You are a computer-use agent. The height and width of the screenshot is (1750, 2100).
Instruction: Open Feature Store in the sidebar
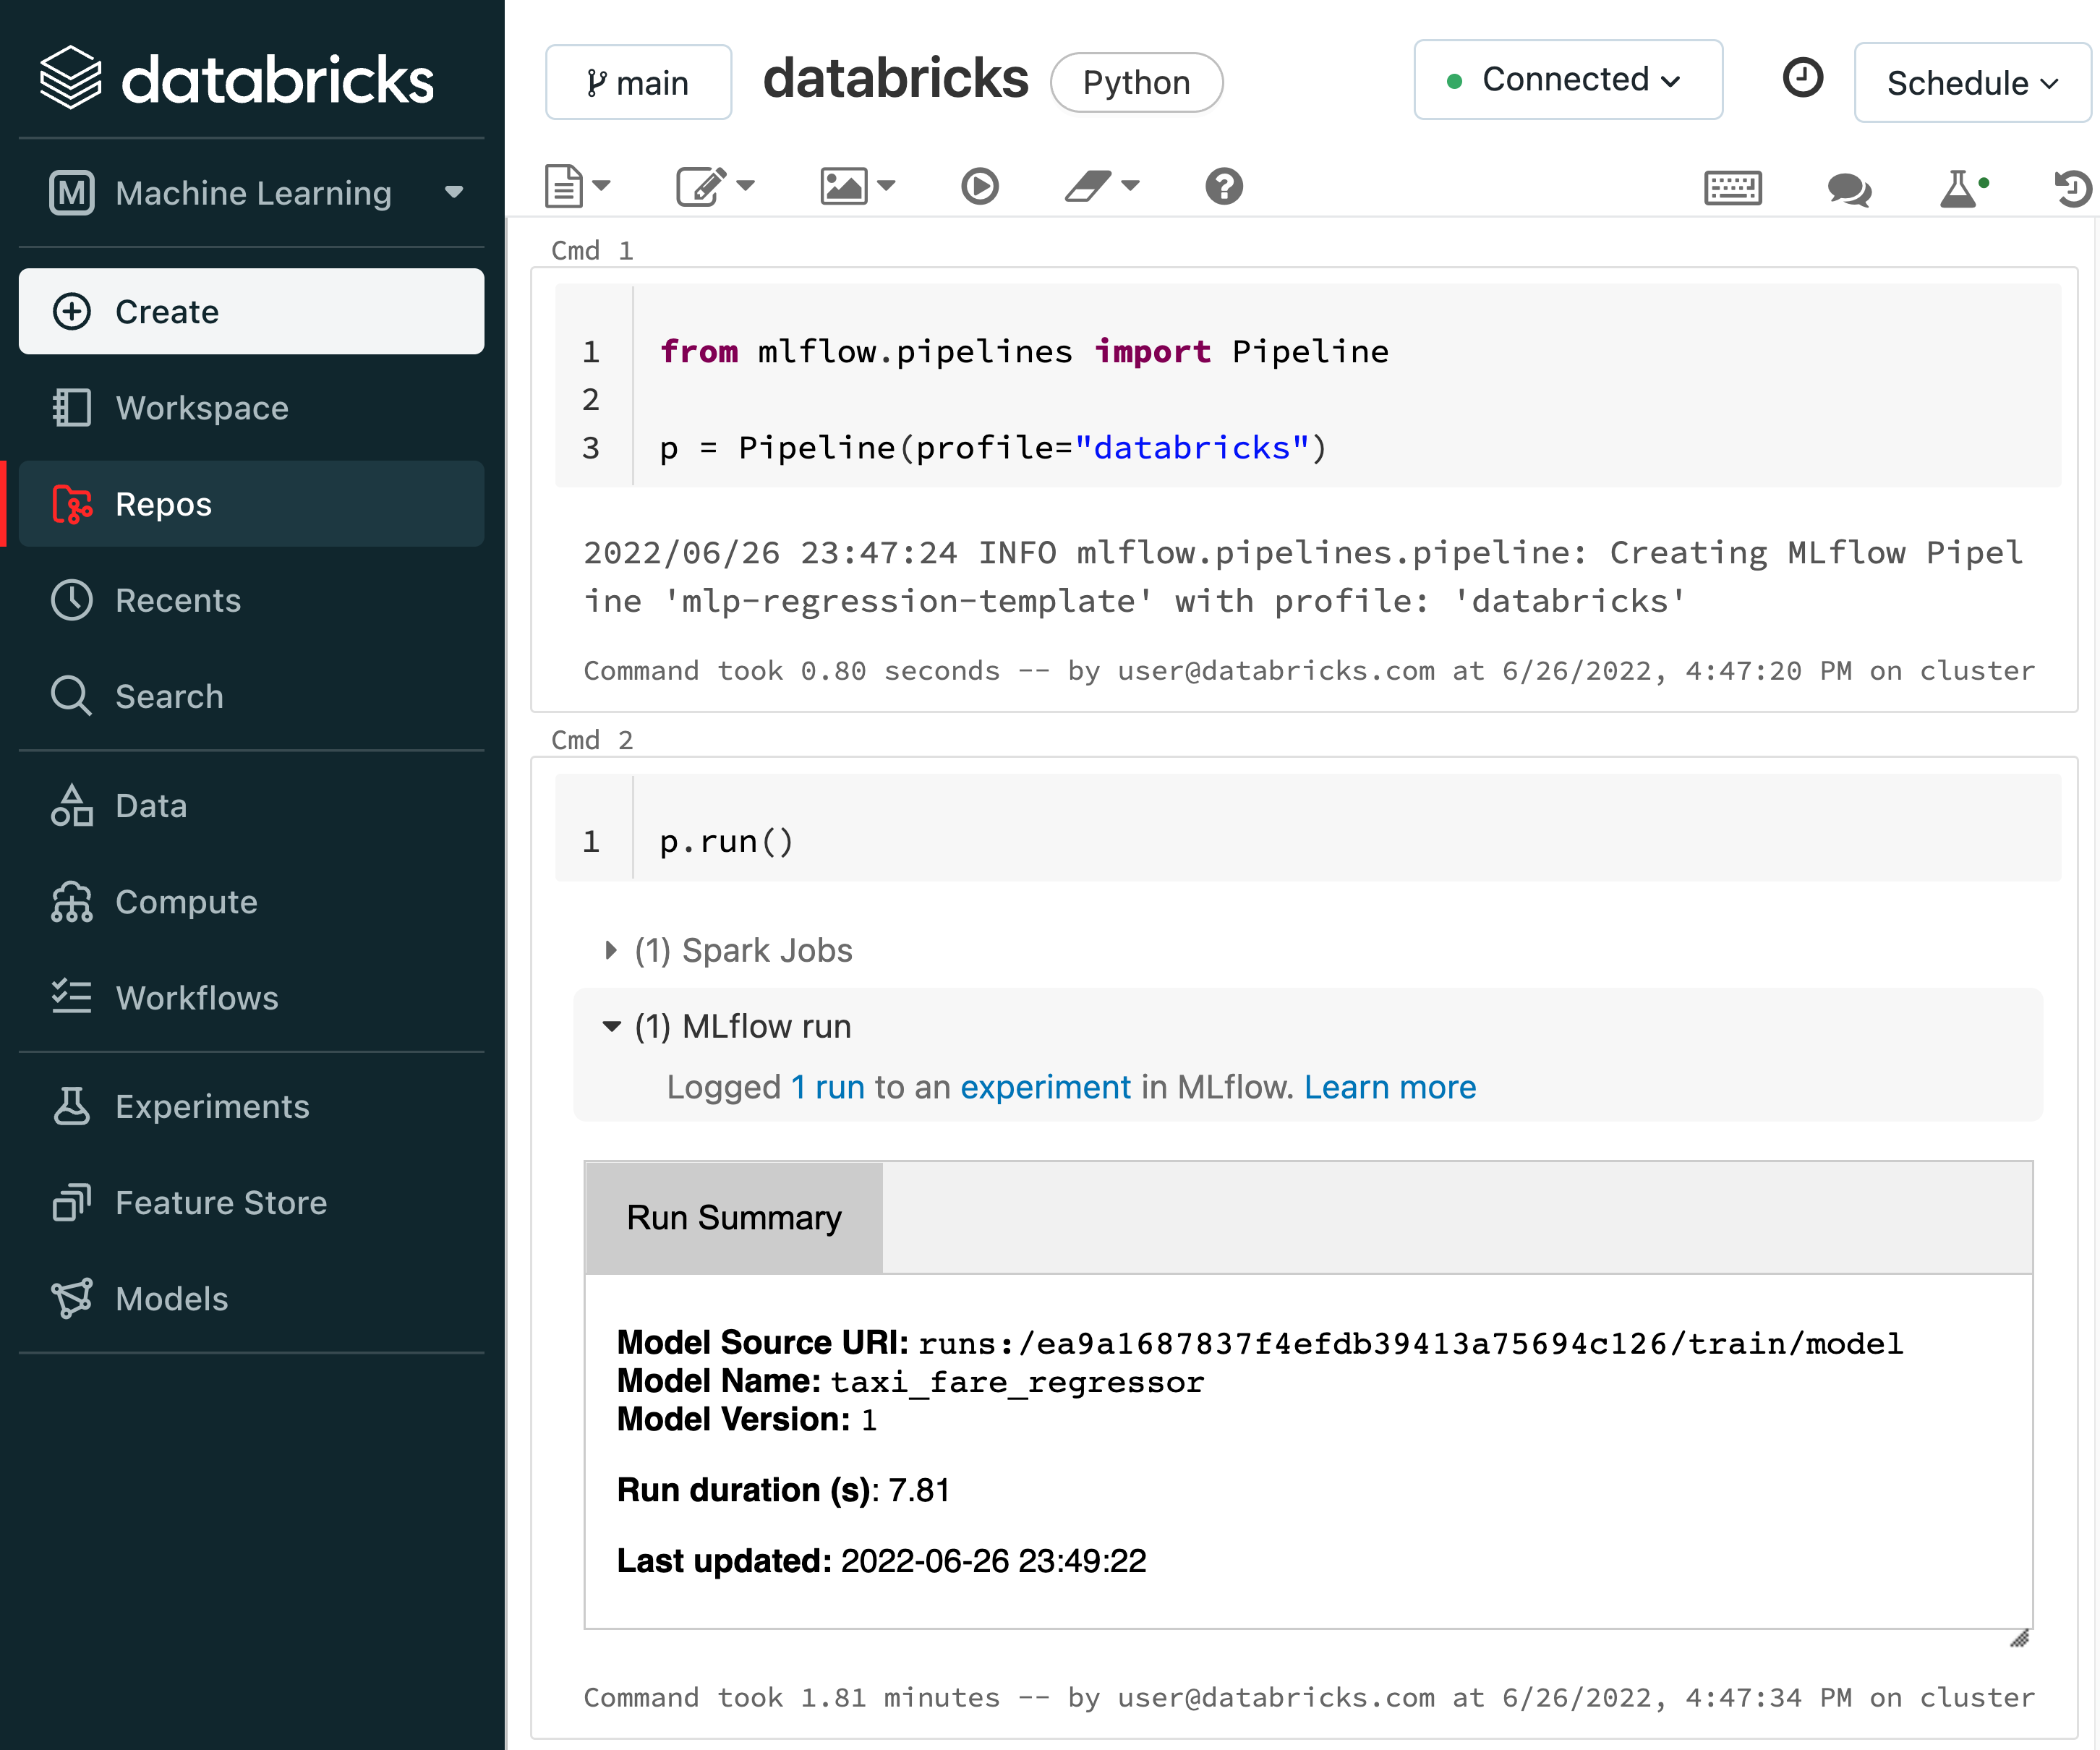coord(251,1202)
